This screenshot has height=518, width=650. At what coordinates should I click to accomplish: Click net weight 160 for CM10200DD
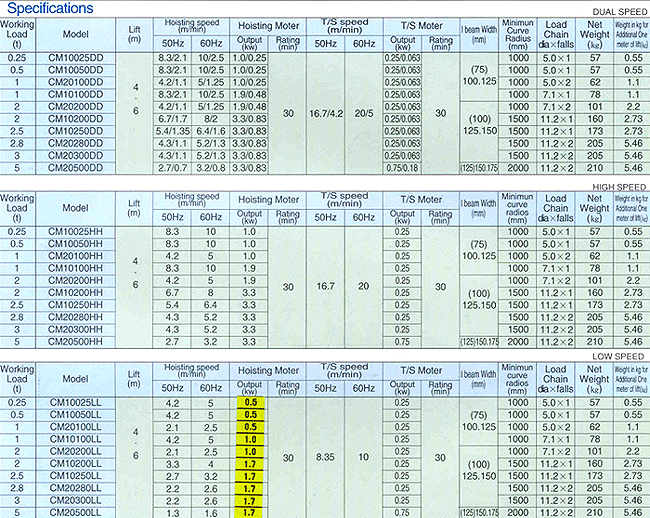tap(595, 119)
